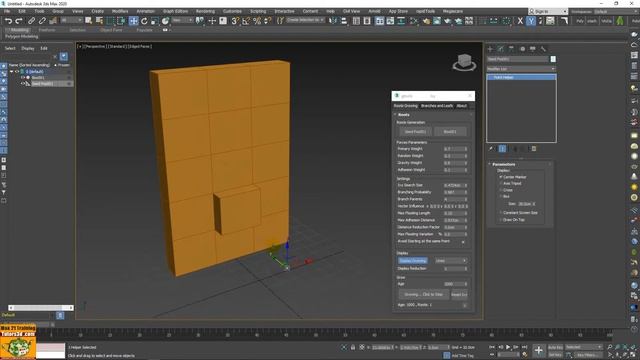The height and width of the screenshot is (360, 640).
Task: Toggle the selection lock icon in status bar
Action: (x=353, y=347)
